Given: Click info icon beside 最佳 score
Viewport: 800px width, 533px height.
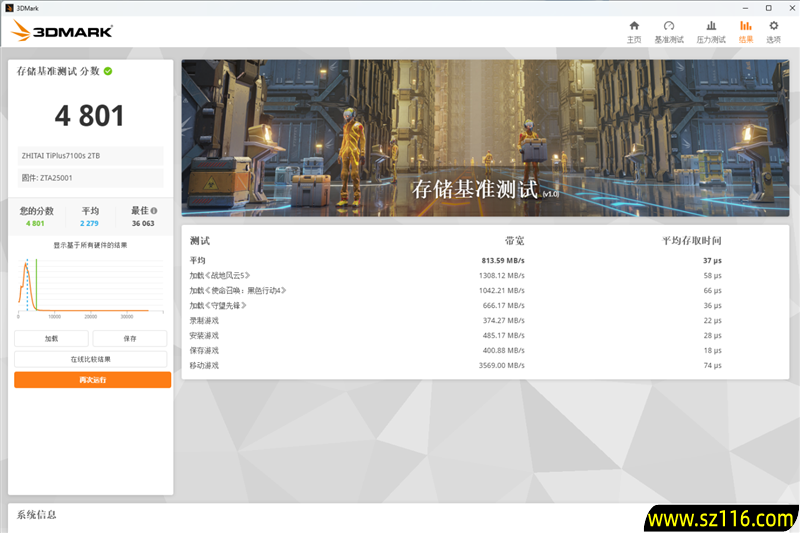Looking at the screenshot, I should [x=154, y=211].
